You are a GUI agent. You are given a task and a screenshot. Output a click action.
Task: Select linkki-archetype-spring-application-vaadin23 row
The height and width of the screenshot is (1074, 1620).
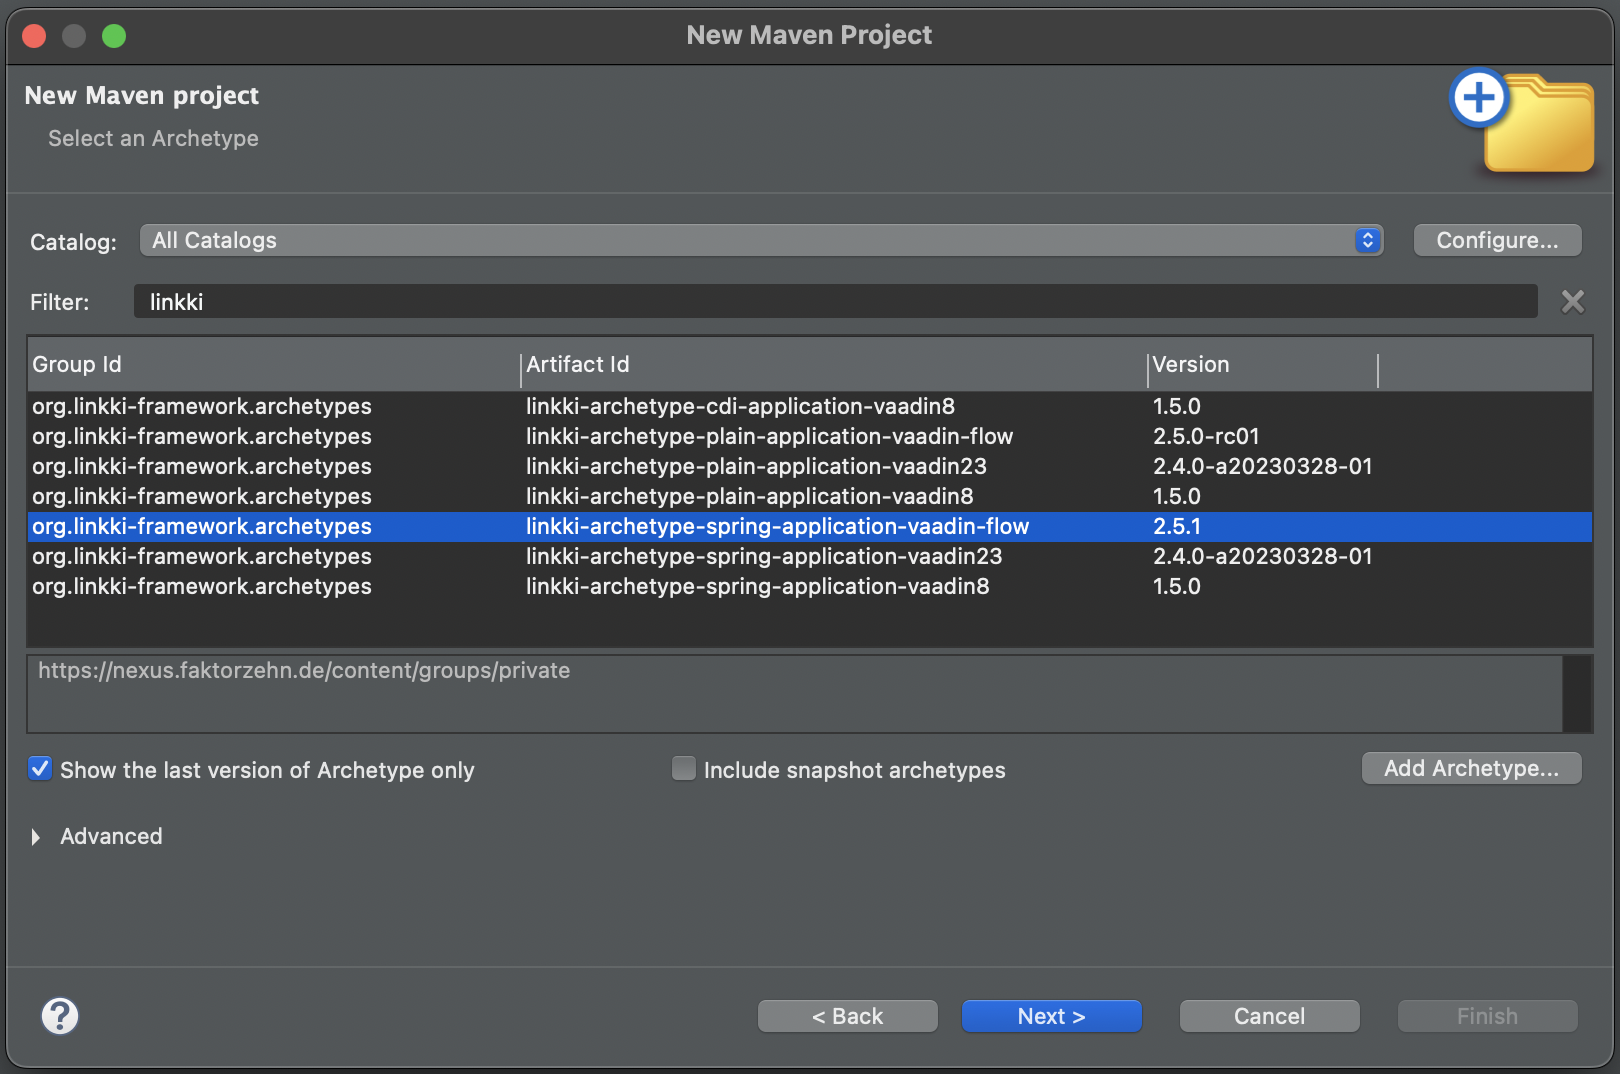coord(809,556)
